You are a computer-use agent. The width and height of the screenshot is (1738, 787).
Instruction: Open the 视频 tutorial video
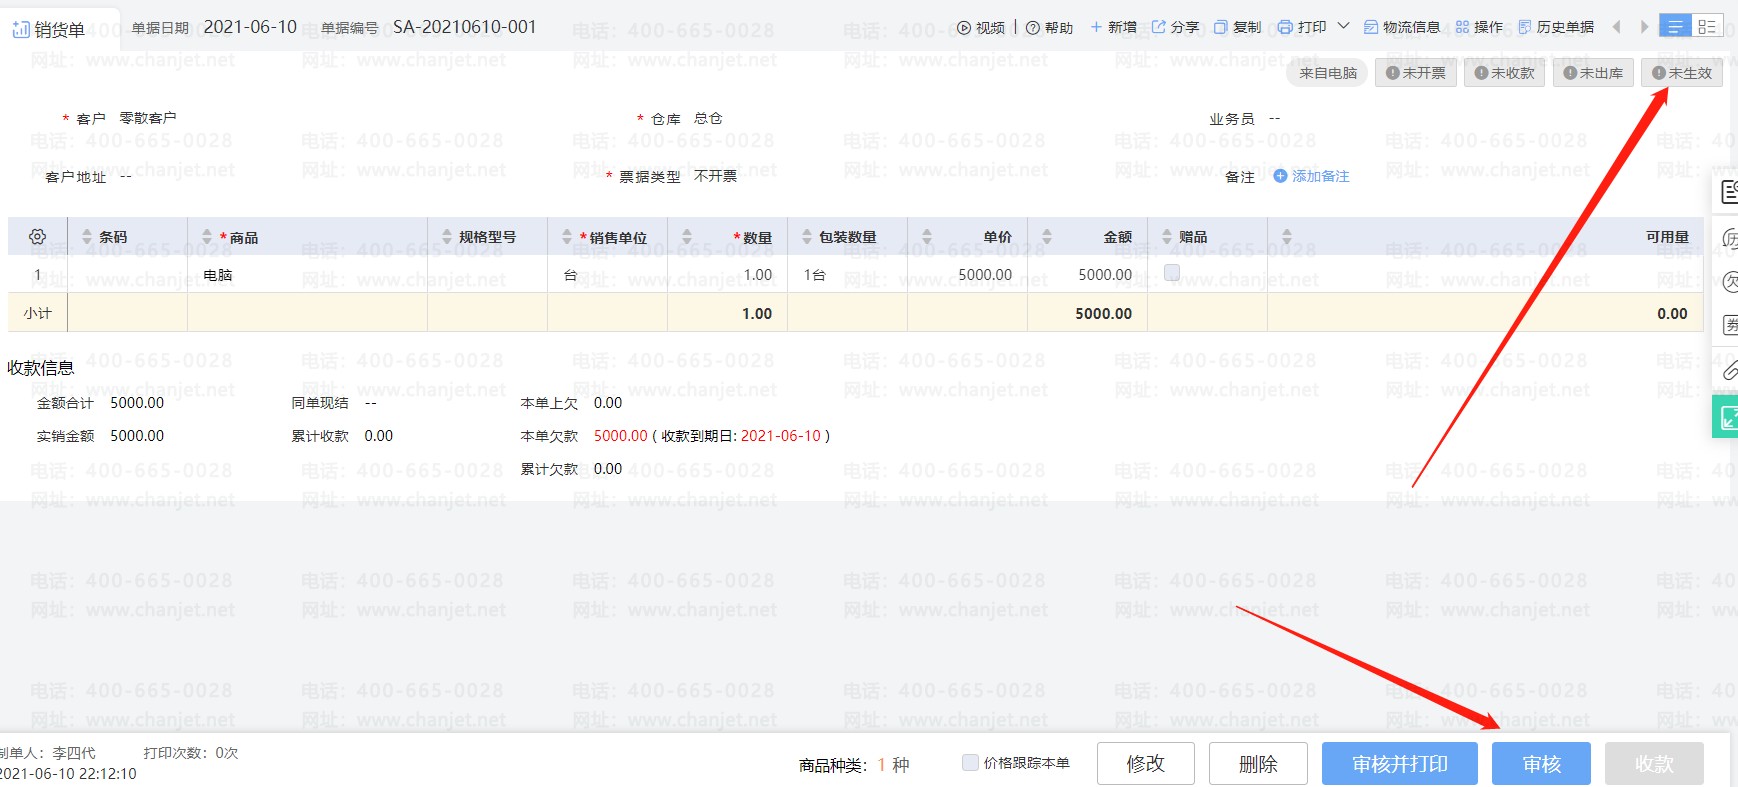(x=981, y=27)
